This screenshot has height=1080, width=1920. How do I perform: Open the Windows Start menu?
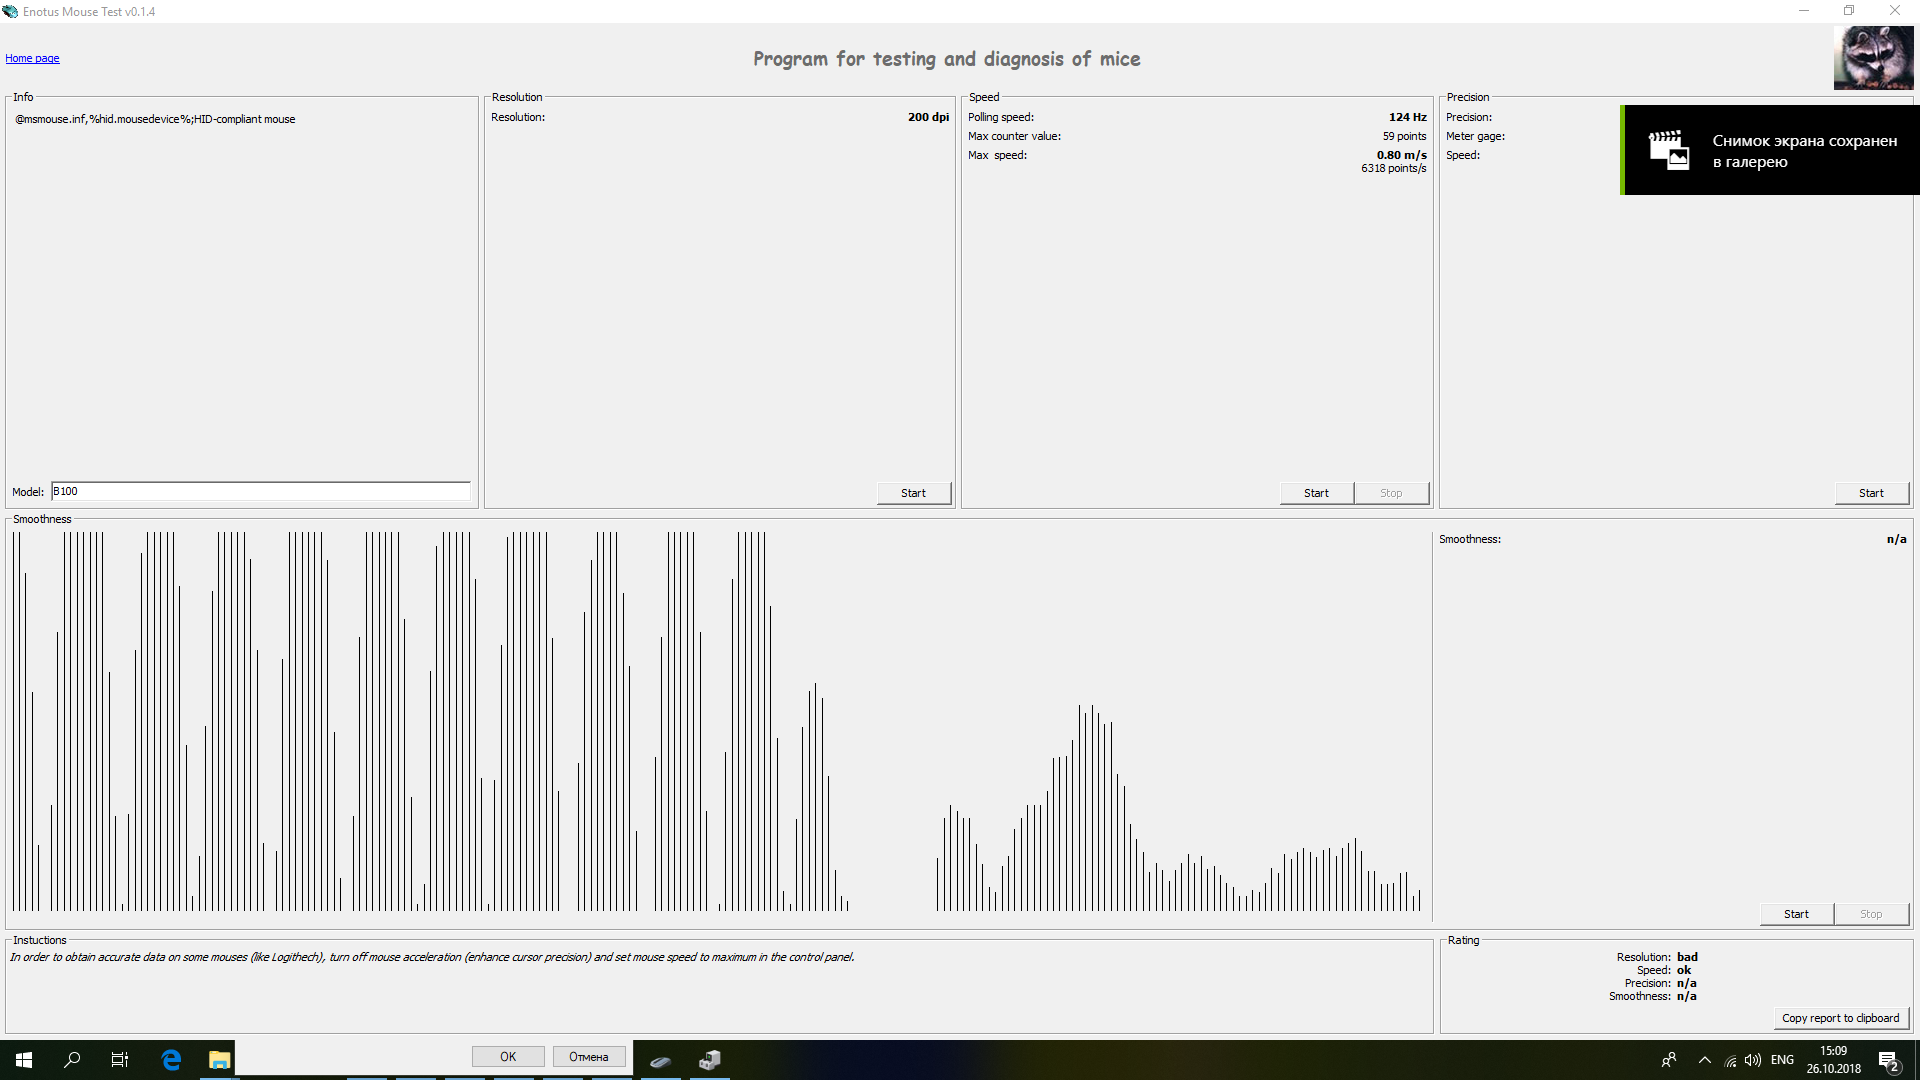[24, 1059]
